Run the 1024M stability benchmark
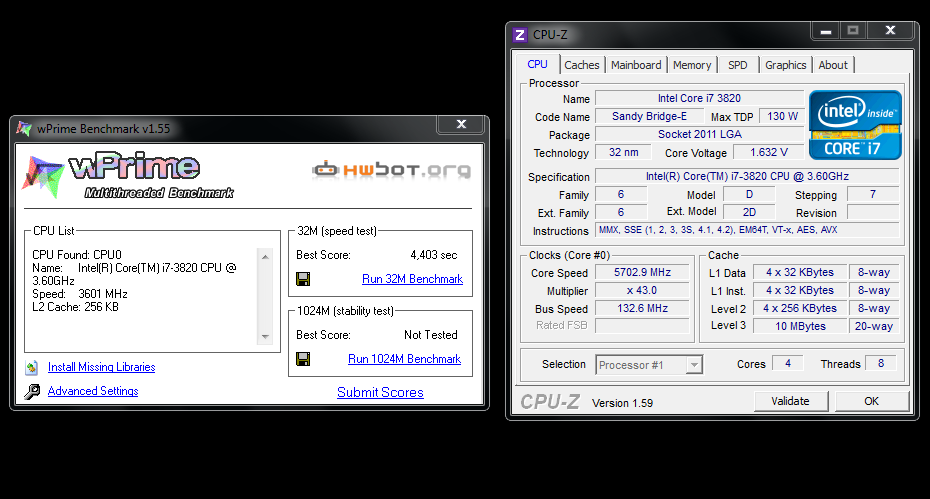Screen dimensions: 930x499 point(405,359)
